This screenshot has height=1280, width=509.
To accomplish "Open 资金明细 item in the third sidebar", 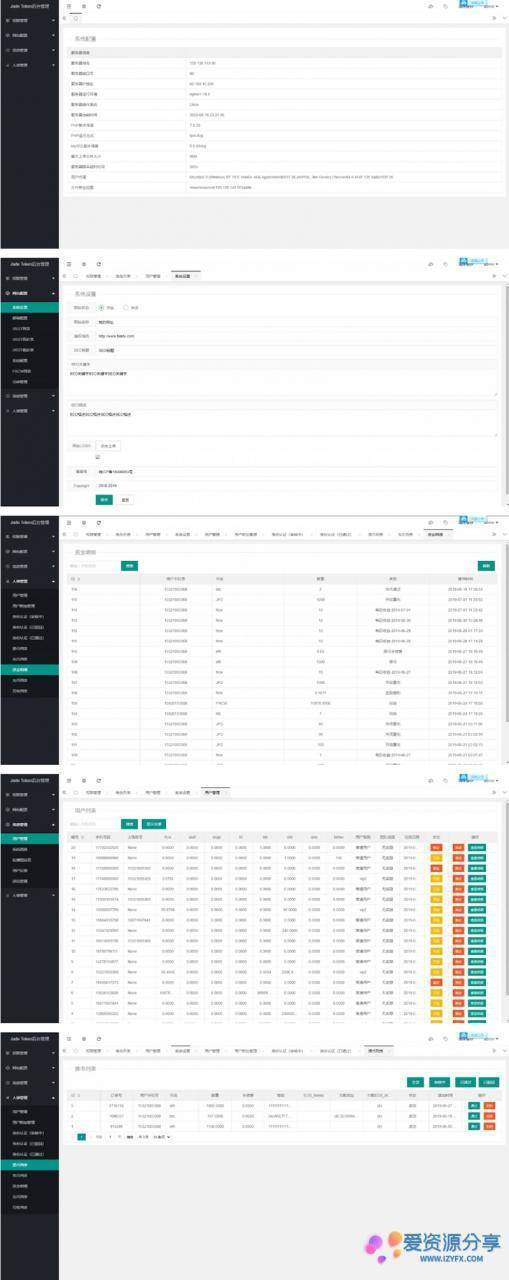I will click(x=29, y=670).
